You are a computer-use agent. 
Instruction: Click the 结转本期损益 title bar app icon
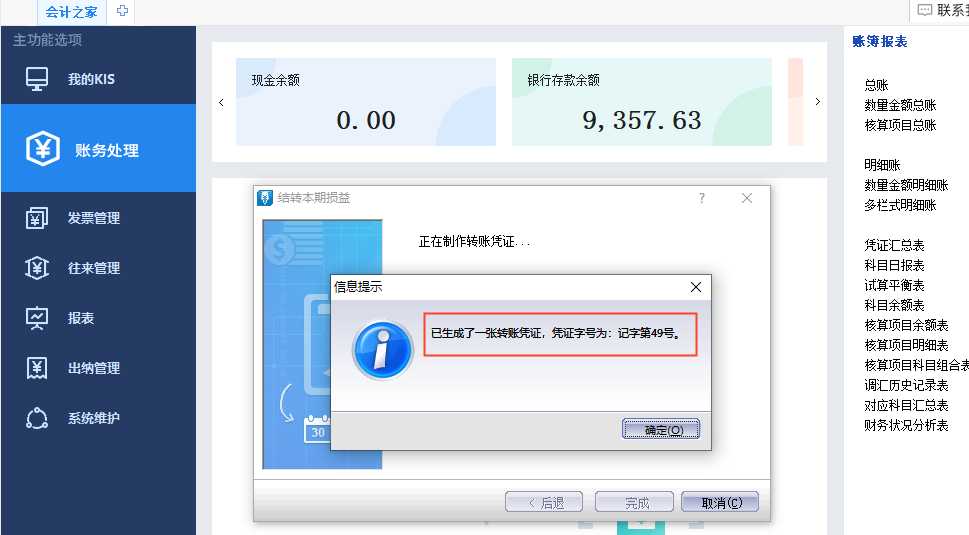point(265,198)
